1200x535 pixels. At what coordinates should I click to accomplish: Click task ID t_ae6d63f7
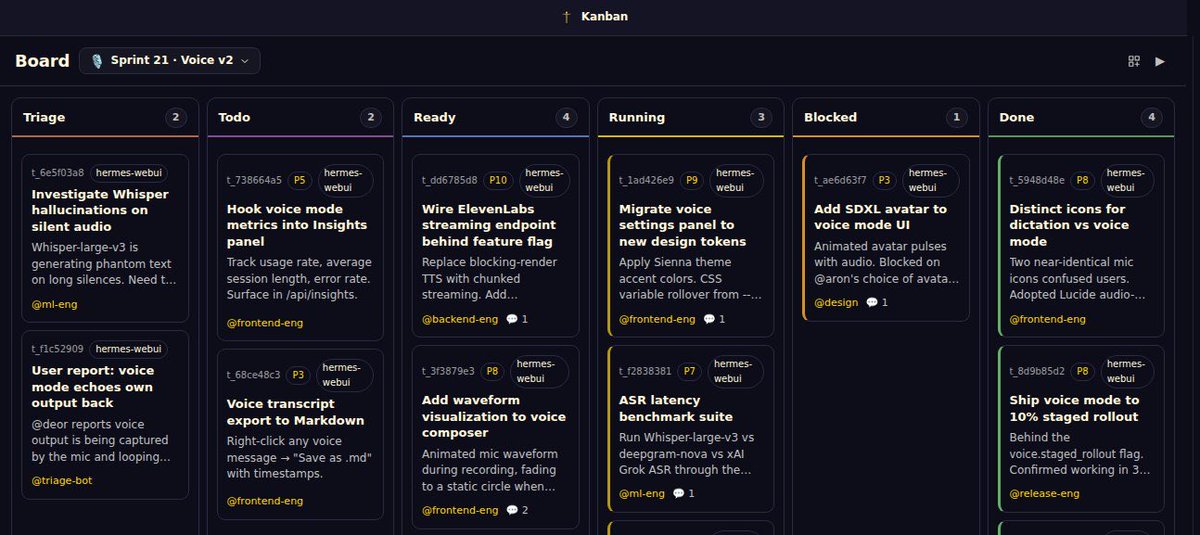[841, 180]
